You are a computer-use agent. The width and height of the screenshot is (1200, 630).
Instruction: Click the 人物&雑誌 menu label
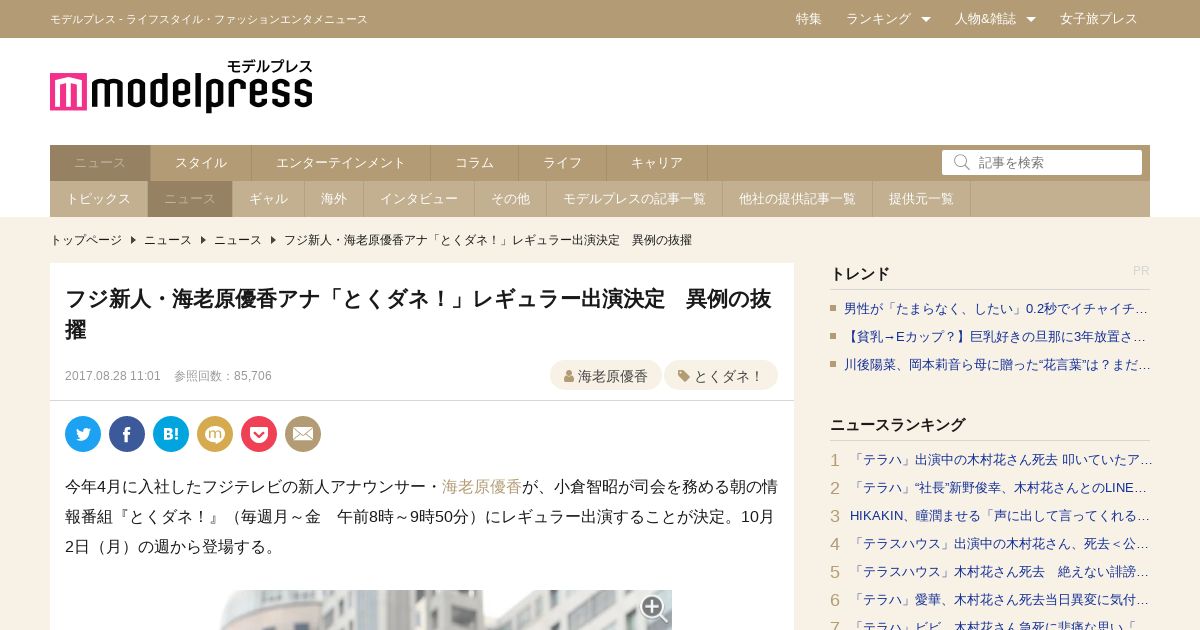985,19
